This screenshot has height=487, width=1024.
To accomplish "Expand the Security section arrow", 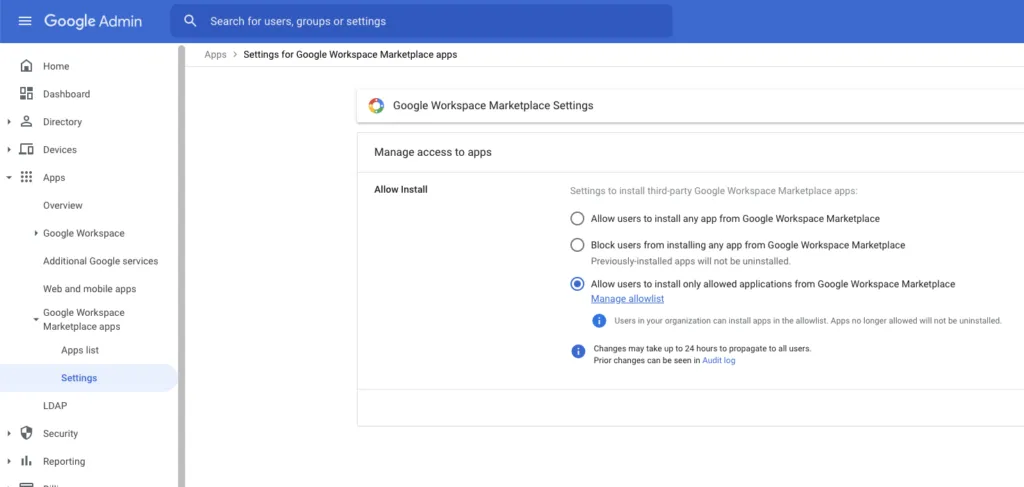I will click(9, 433).
